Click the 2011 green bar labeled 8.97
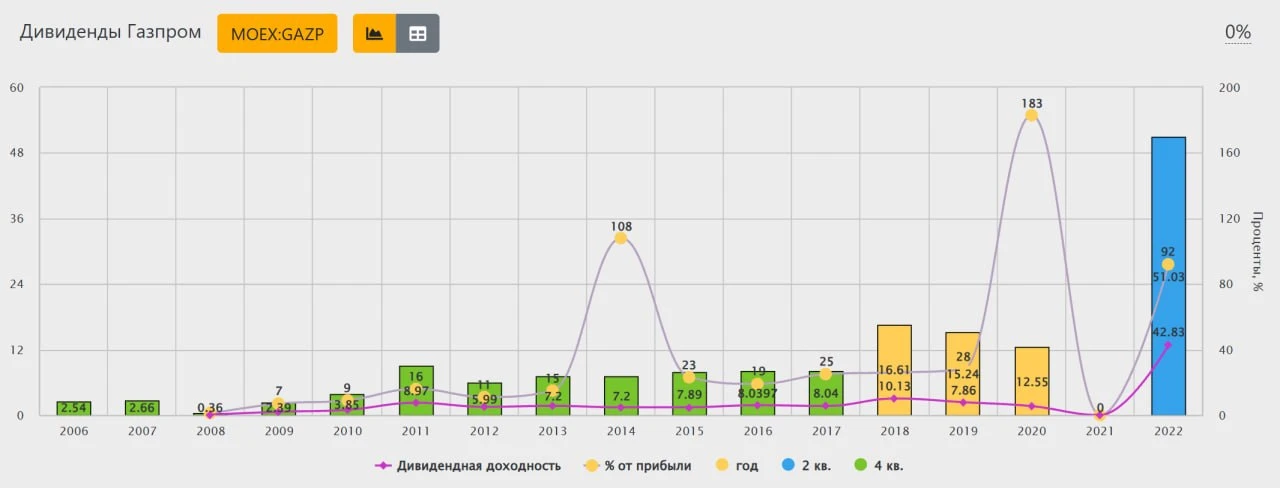This screenshot has height=488, width=1280. (x=415, y=391)
